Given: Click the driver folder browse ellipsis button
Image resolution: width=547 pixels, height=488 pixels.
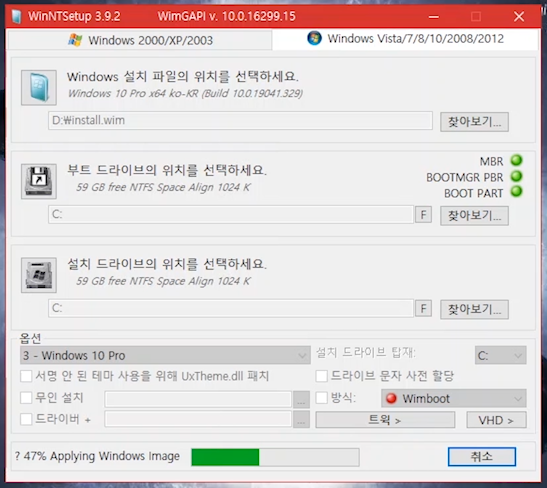Looking at the screenshot, I should pyautogui.click(x=301, y=420).
